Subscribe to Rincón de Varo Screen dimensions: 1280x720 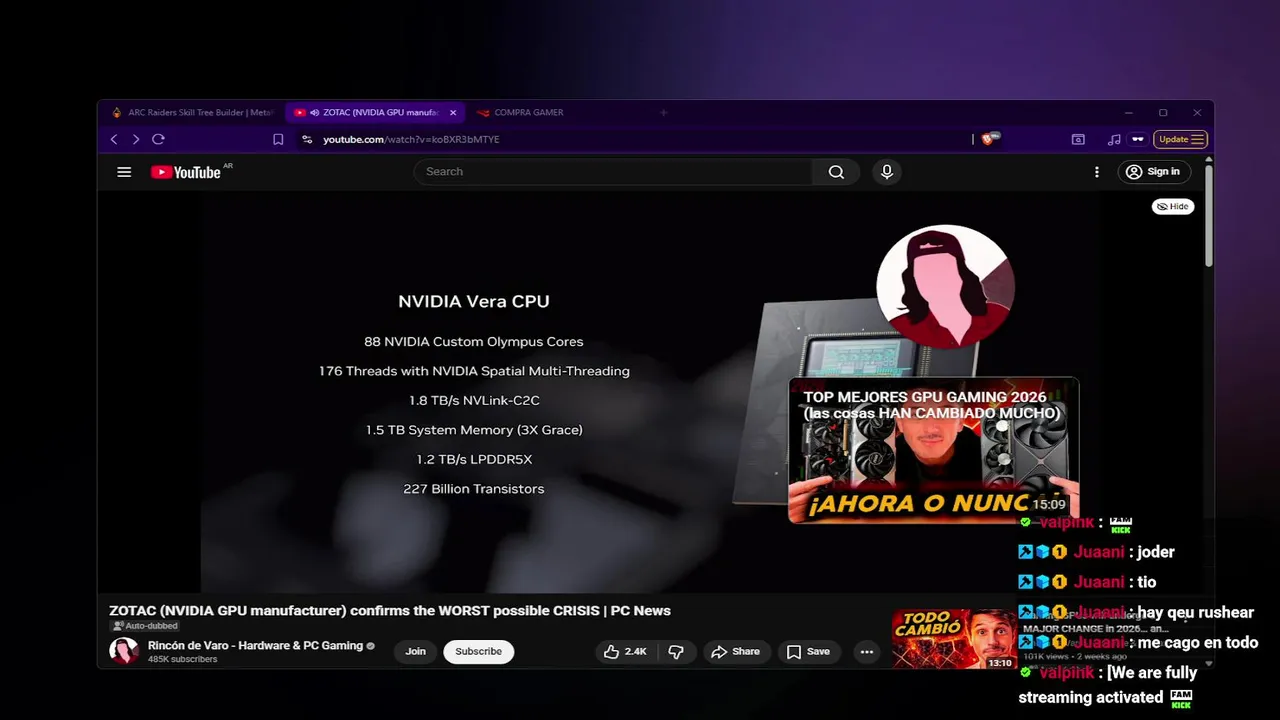coord(478,652)
